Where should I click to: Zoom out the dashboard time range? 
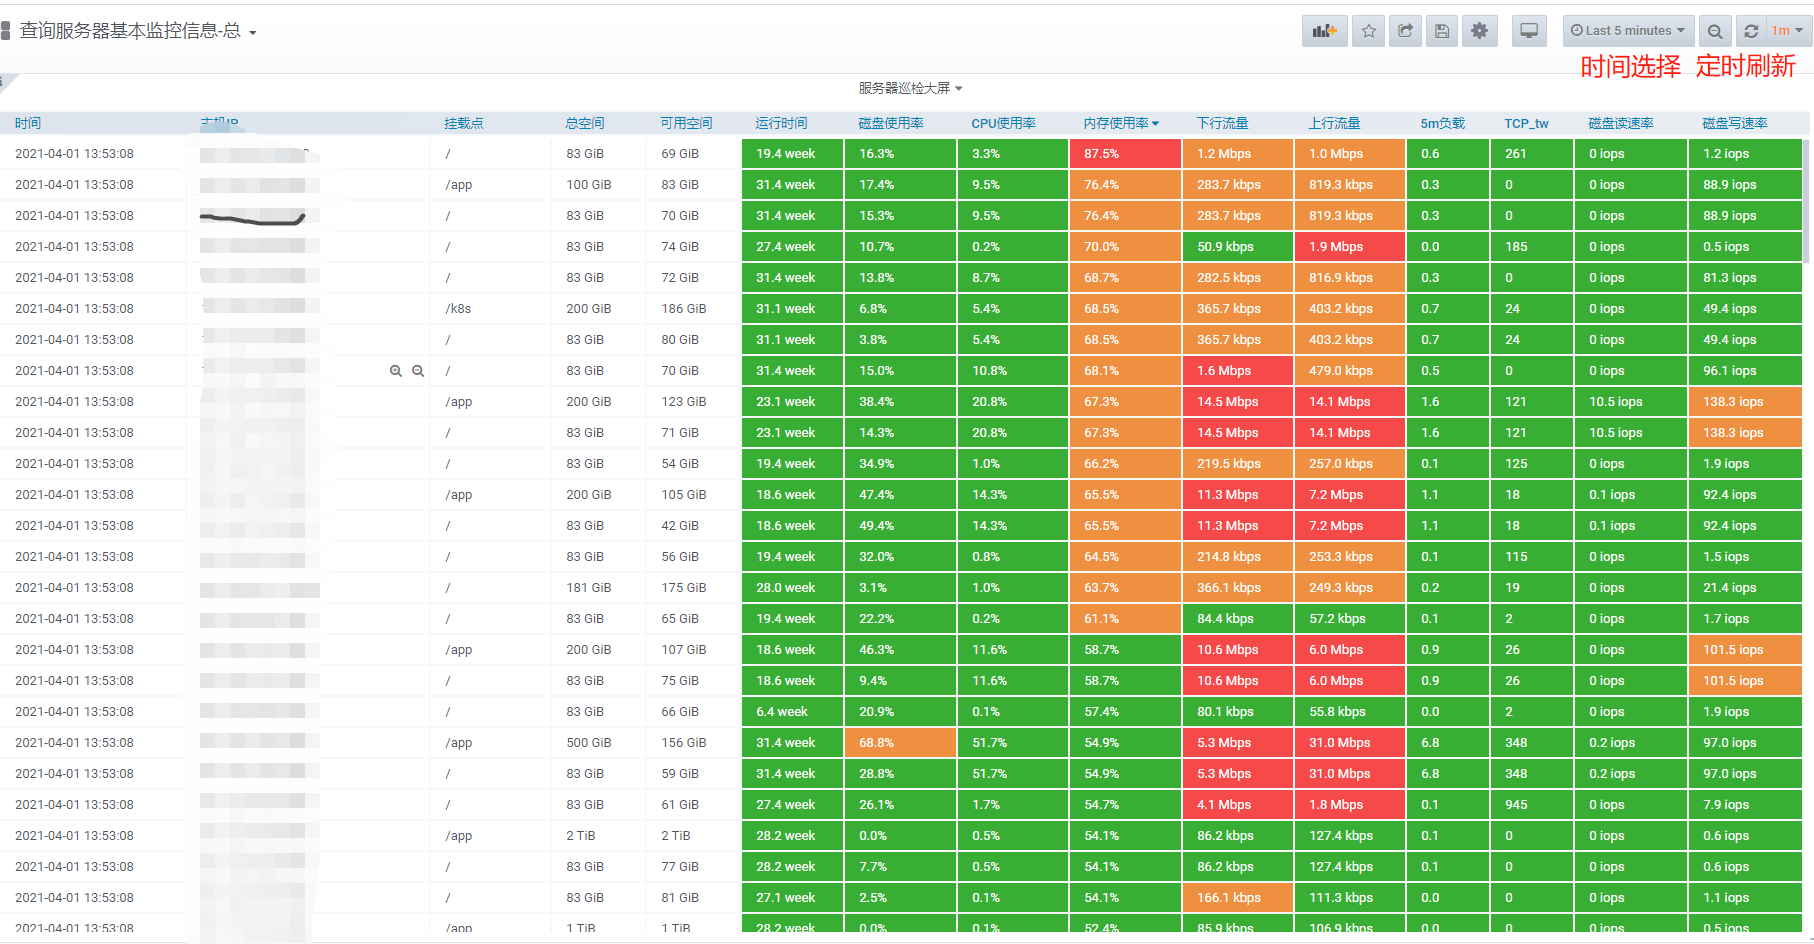(1715, 31)
